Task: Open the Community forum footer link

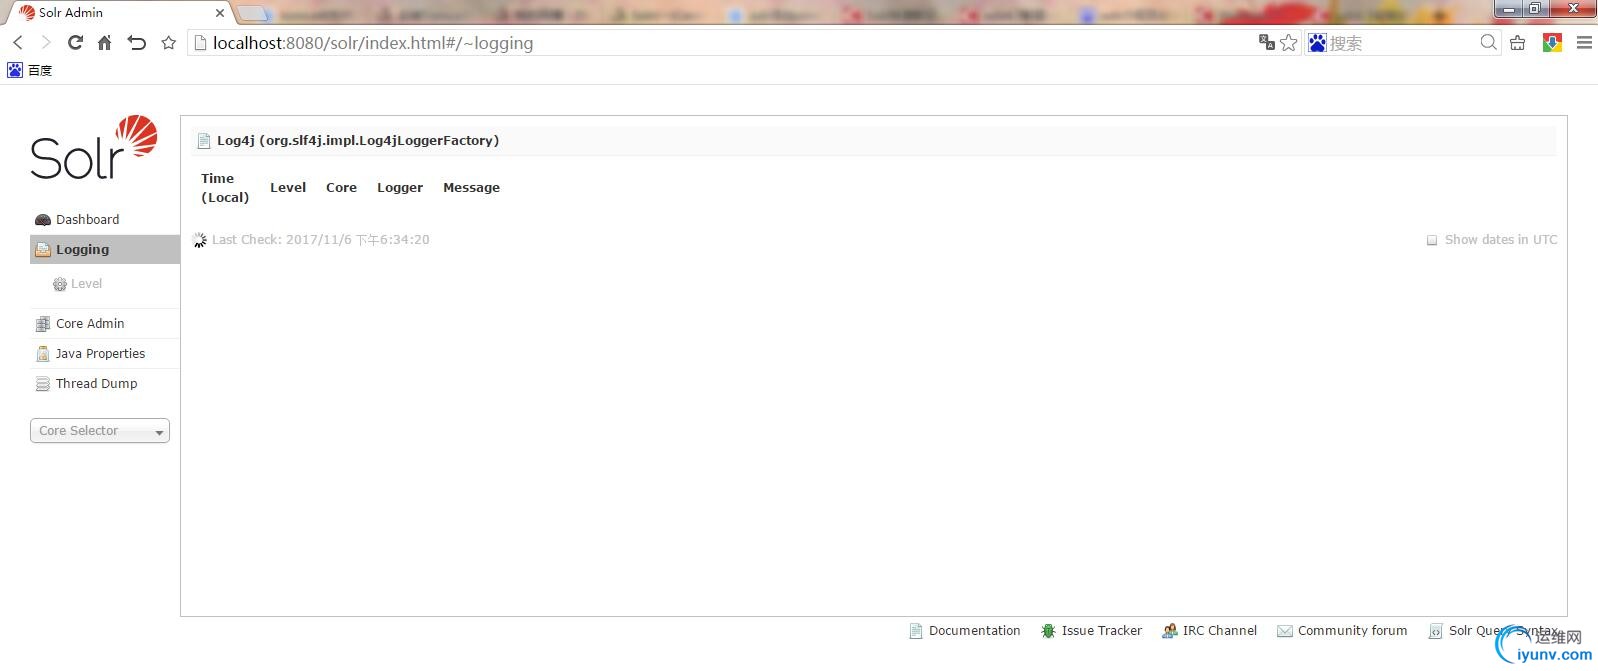Action: [1352, 630]
